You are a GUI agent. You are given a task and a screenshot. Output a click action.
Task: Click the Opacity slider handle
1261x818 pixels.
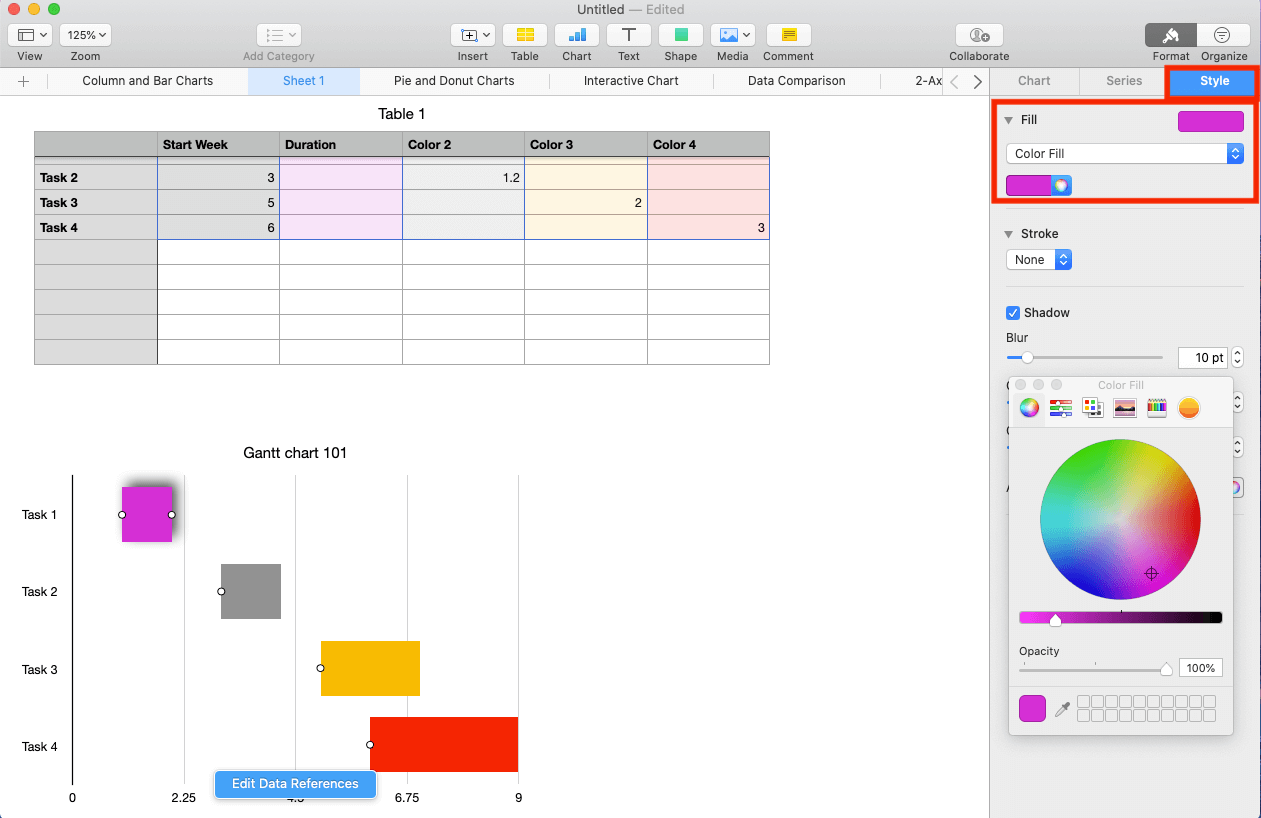click(x=1166, y=669)
